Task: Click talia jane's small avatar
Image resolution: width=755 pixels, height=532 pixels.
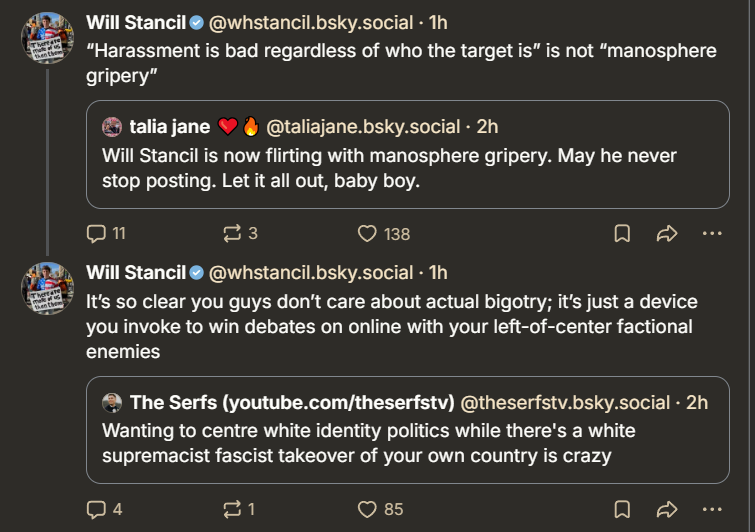Action: click(x=112, y=127)
